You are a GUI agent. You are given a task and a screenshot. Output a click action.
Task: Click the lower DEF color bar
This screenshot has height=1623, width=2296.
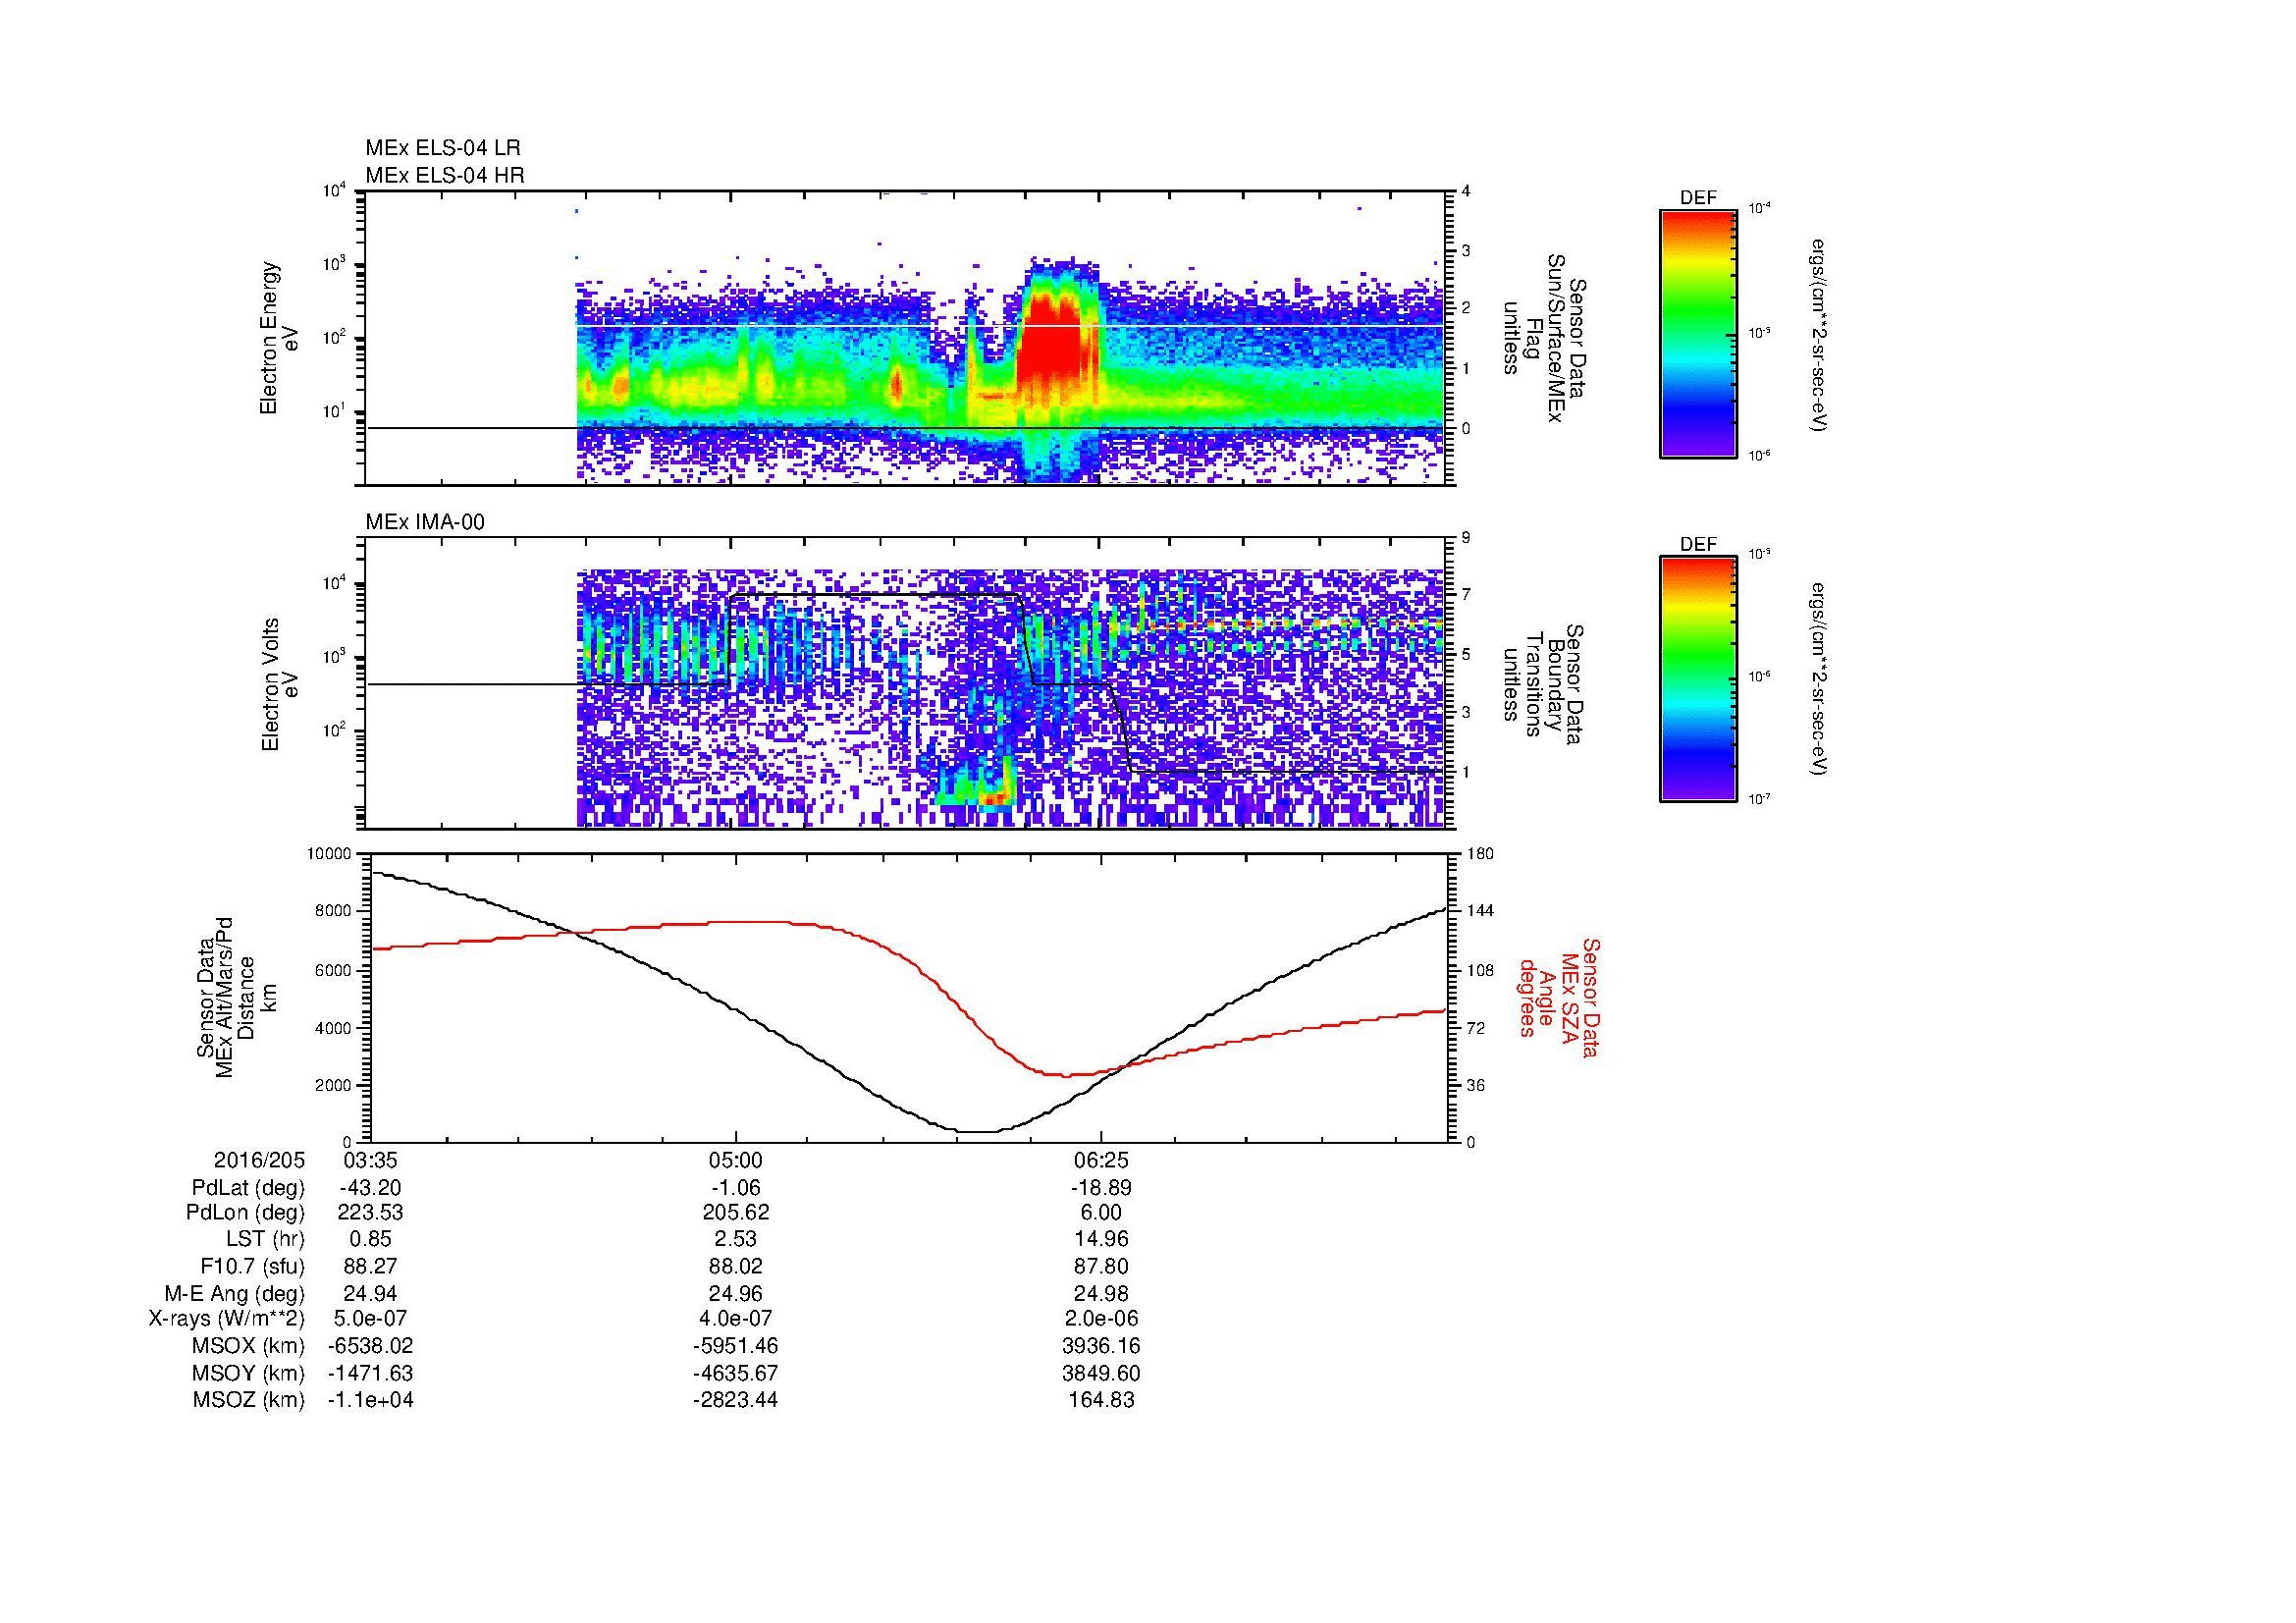click(1698, 679)
